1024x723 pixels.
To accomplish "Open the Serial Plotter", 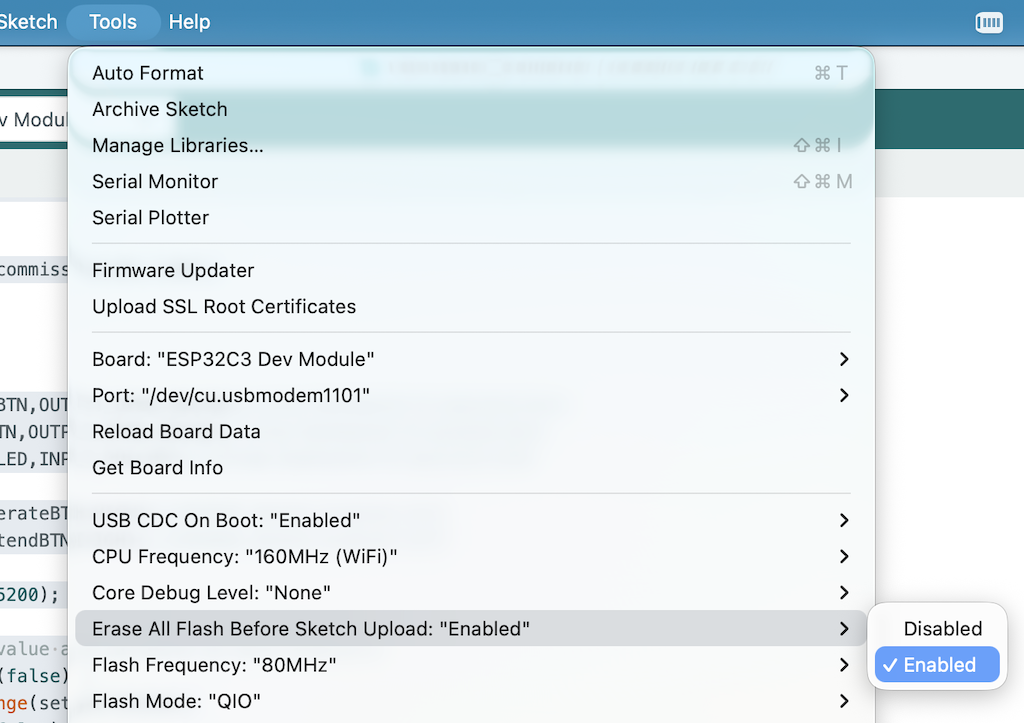I will [x=151, y=217].
